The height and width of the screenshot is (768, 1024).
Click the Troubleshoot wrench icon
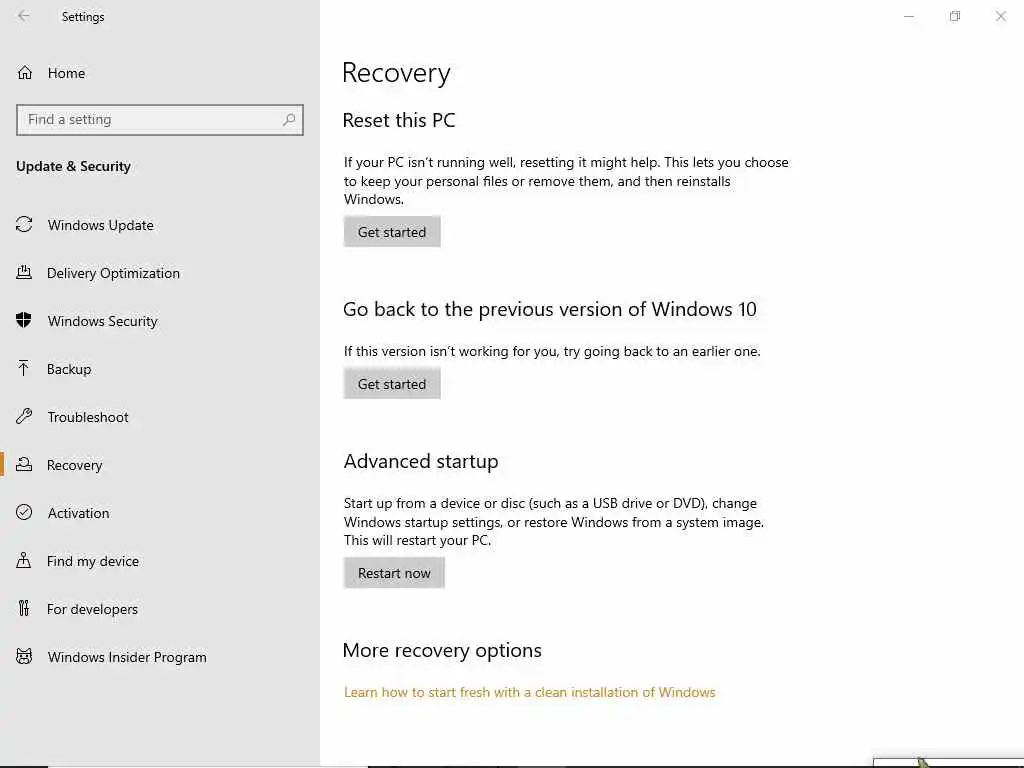pos(24,417)
